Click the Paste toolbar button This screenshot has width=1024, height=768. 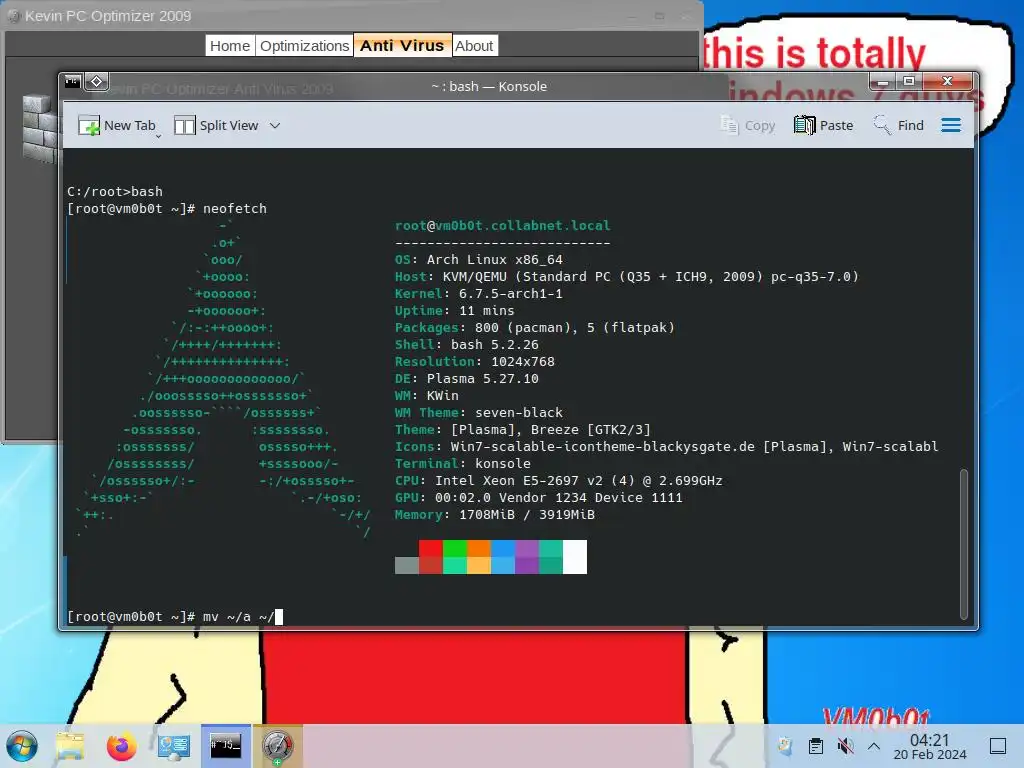tap(824, 125)
